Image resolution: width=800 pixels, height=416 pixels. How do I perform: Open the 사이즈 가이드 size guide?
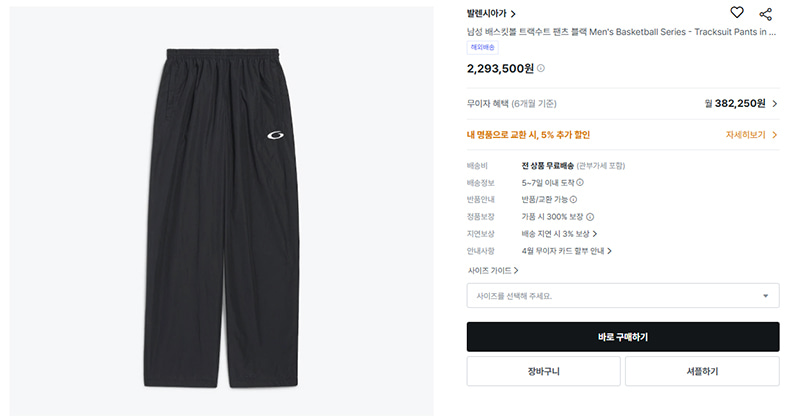pyautogui.click(x=492, y=270)
